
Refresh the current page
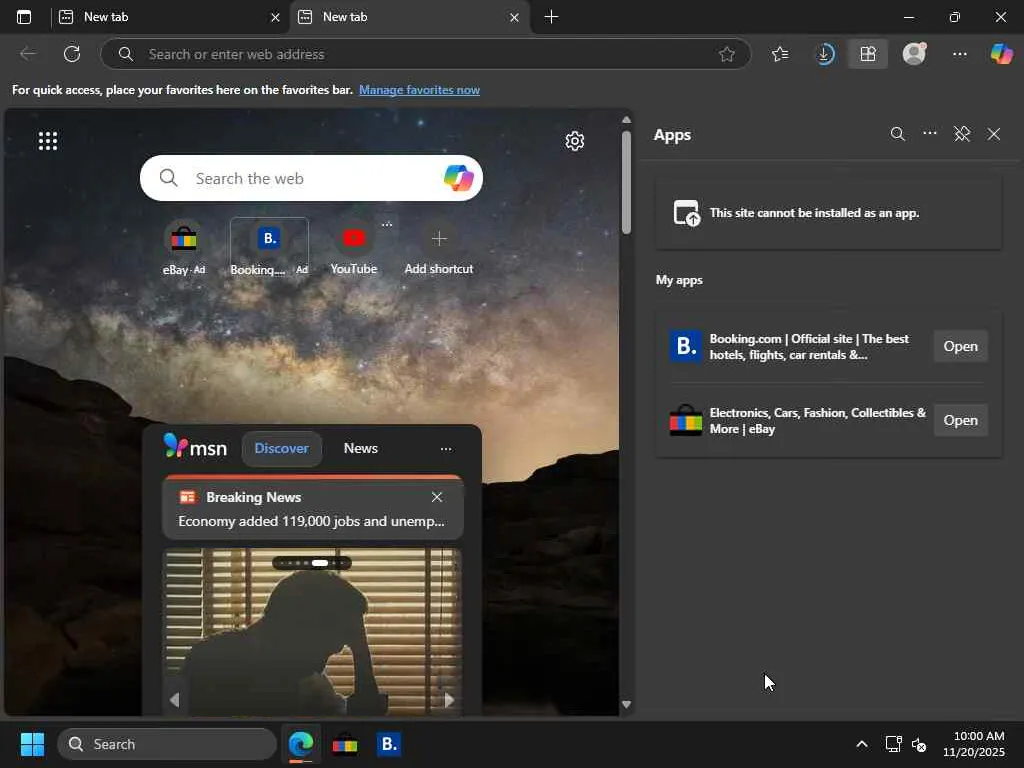coord(72,54)
